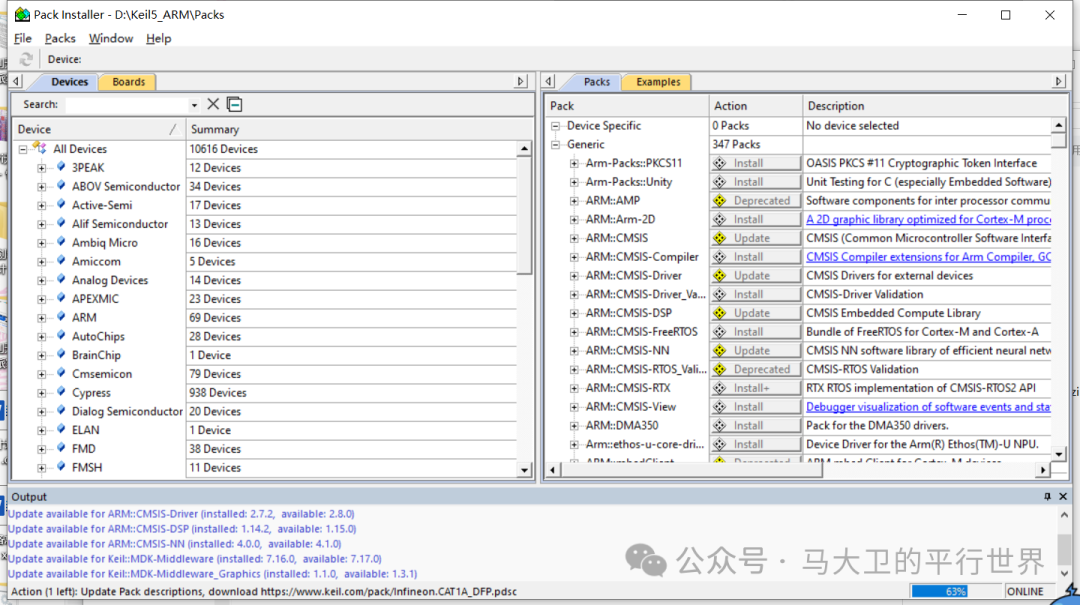The height and width of the screenshot is (605, 1080).
Task: Collapse the All Devices tree
Action: 21,148
